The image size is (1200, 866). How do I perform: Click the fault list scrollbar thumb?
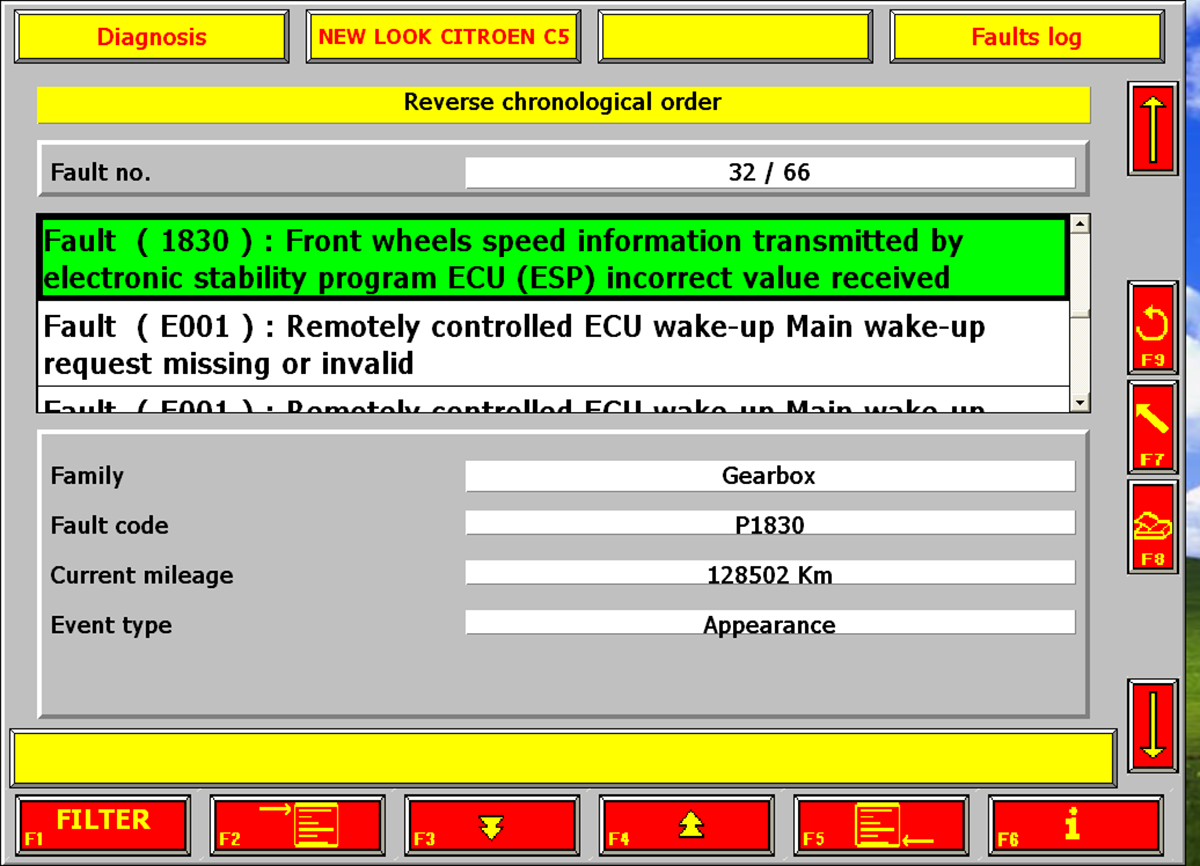point(1080,276)
